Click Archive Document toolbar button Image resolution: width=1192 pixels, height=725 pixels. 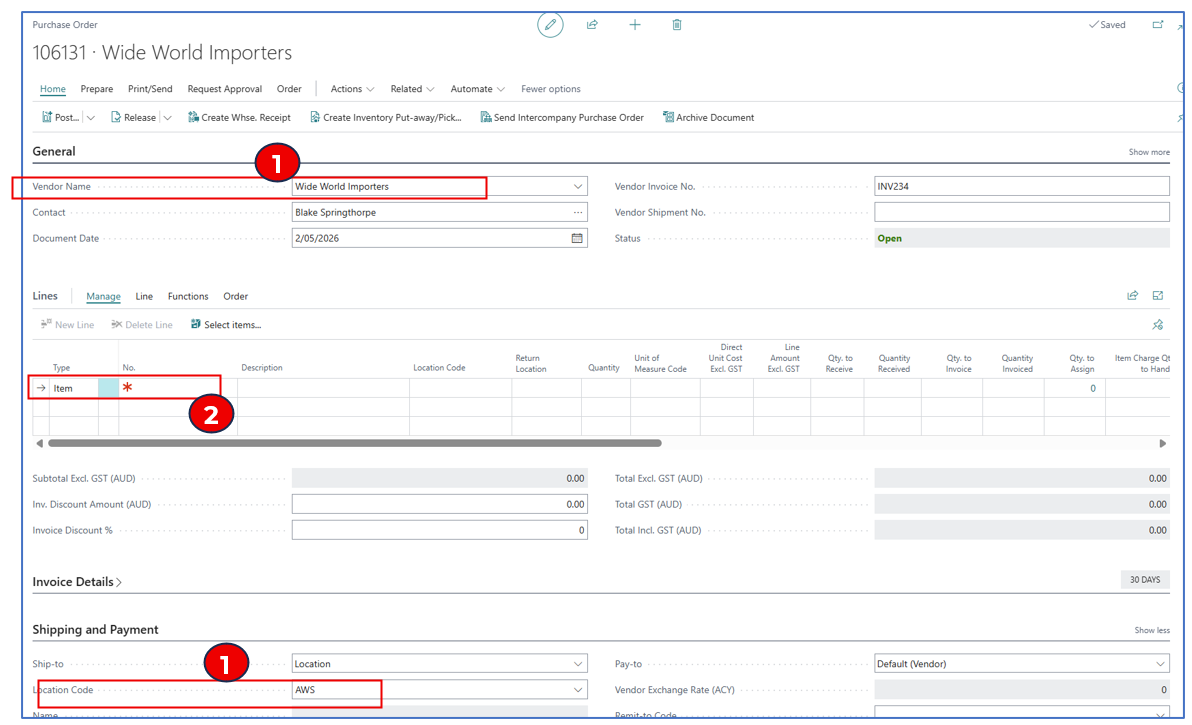tap(708, 118)
